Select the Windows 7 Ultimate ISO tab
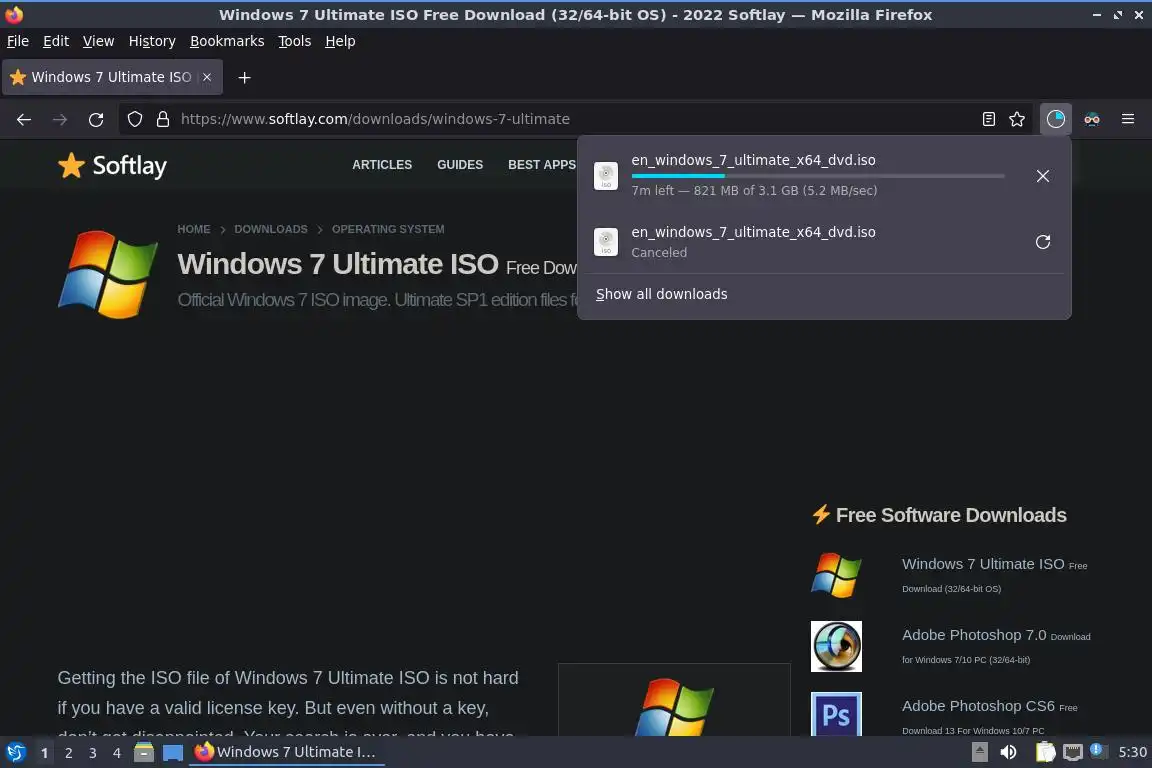The image size is (1152, 768). tap(112, 77)
